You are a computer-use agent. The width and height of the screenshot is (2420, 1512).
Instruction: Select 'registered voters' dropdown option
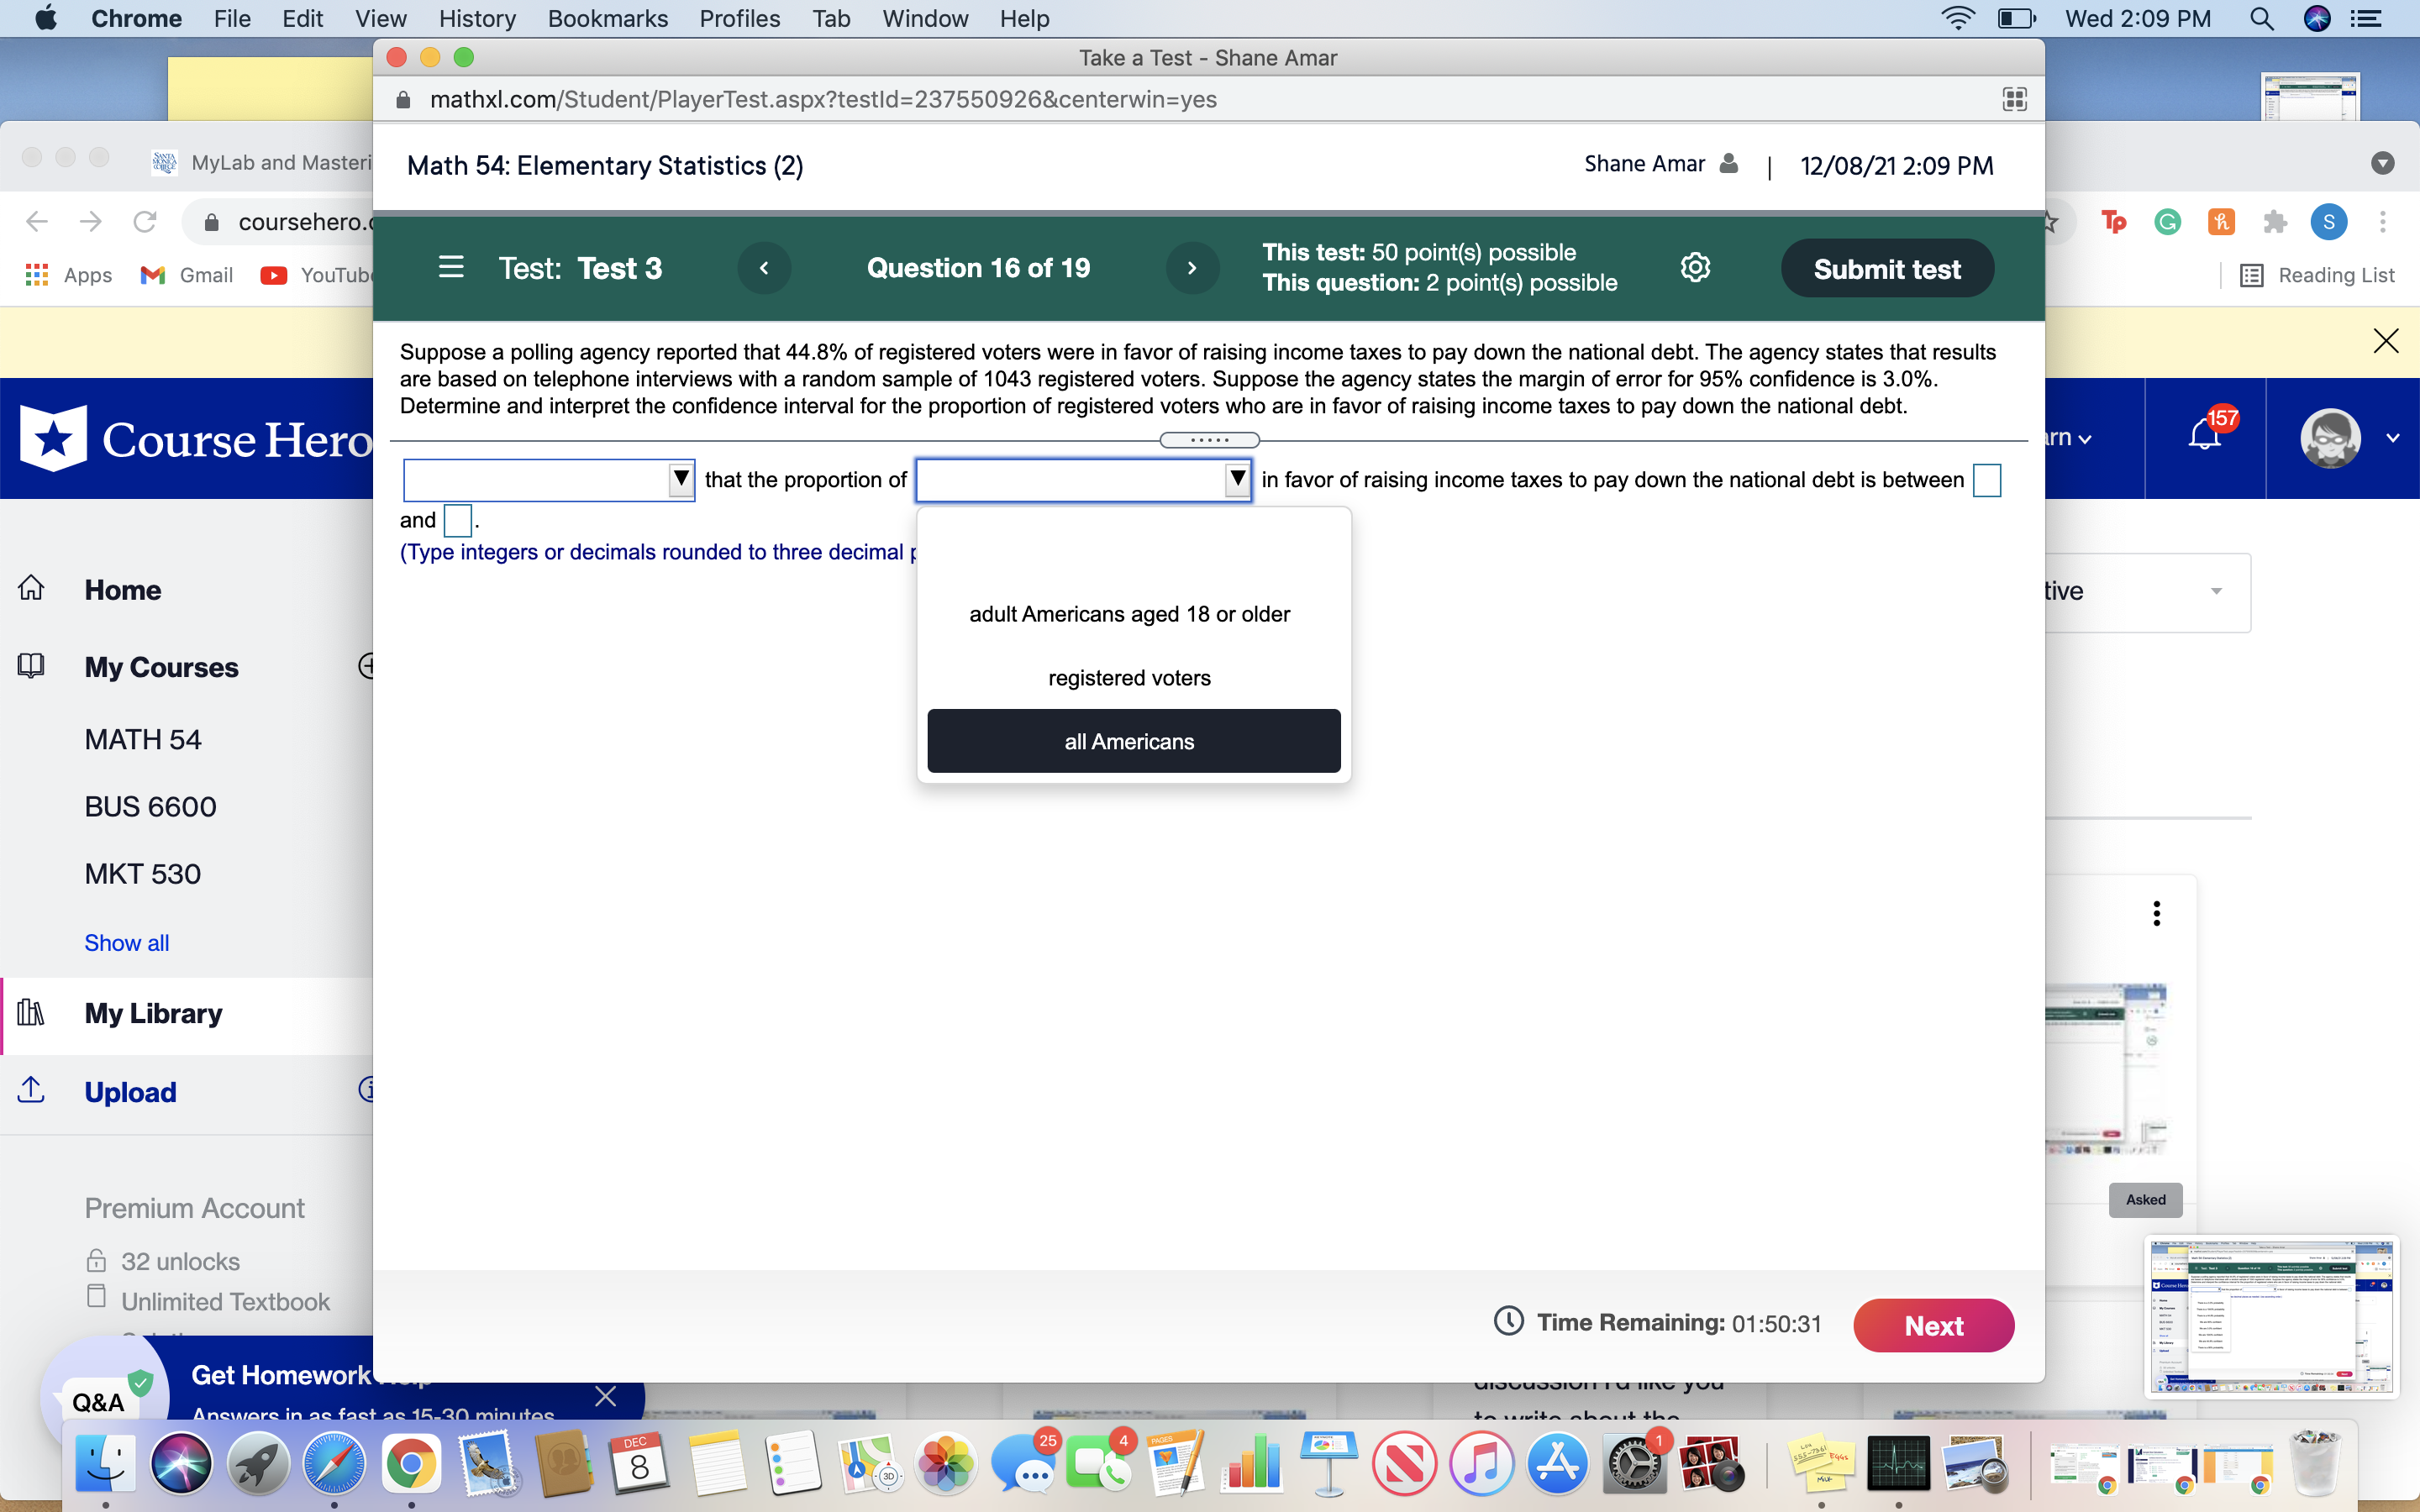point(1129,677)
